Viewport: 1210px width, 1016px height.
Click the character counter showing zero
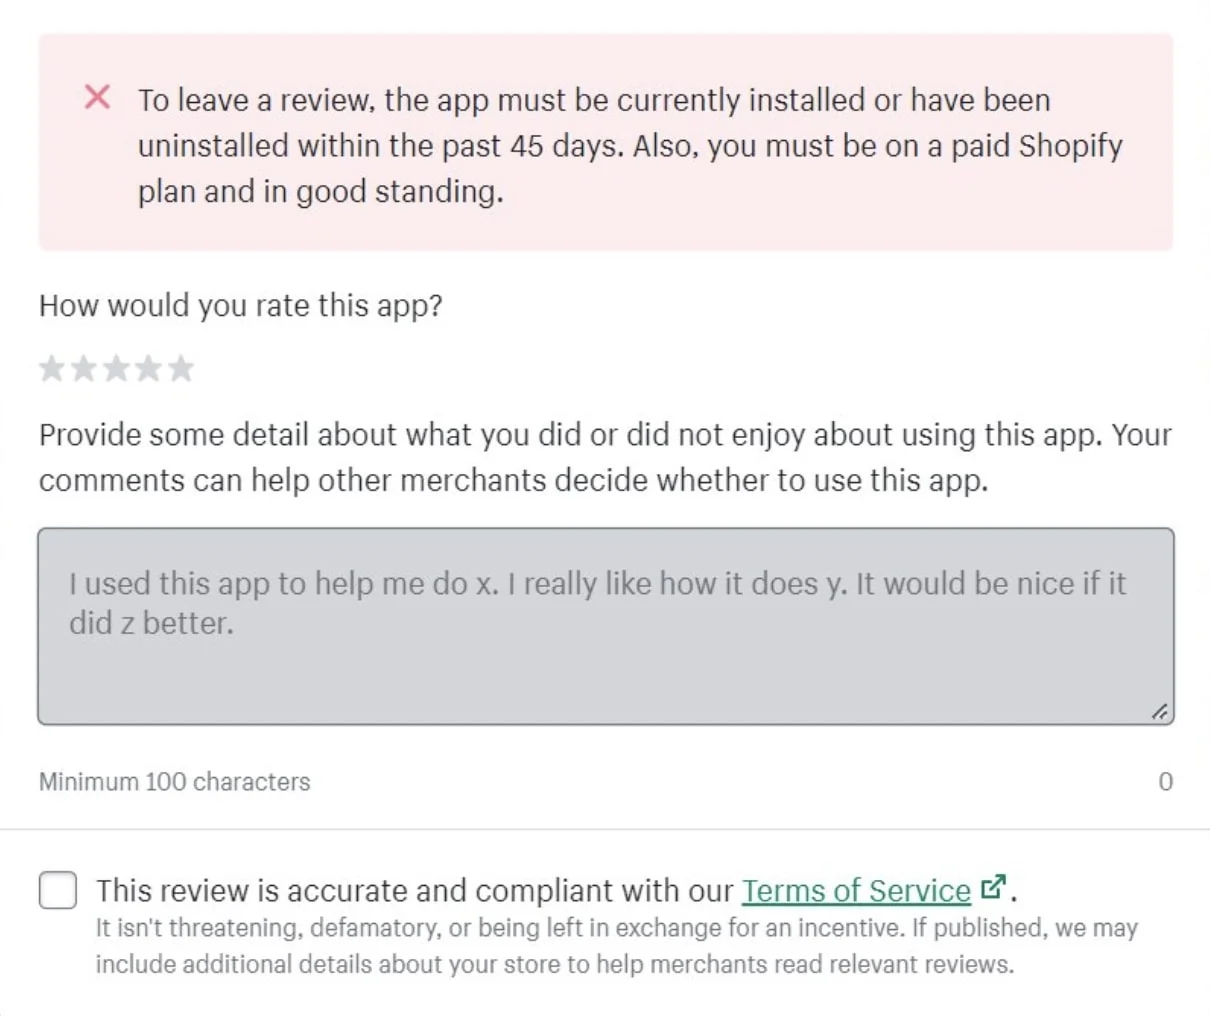(1164, 782)
